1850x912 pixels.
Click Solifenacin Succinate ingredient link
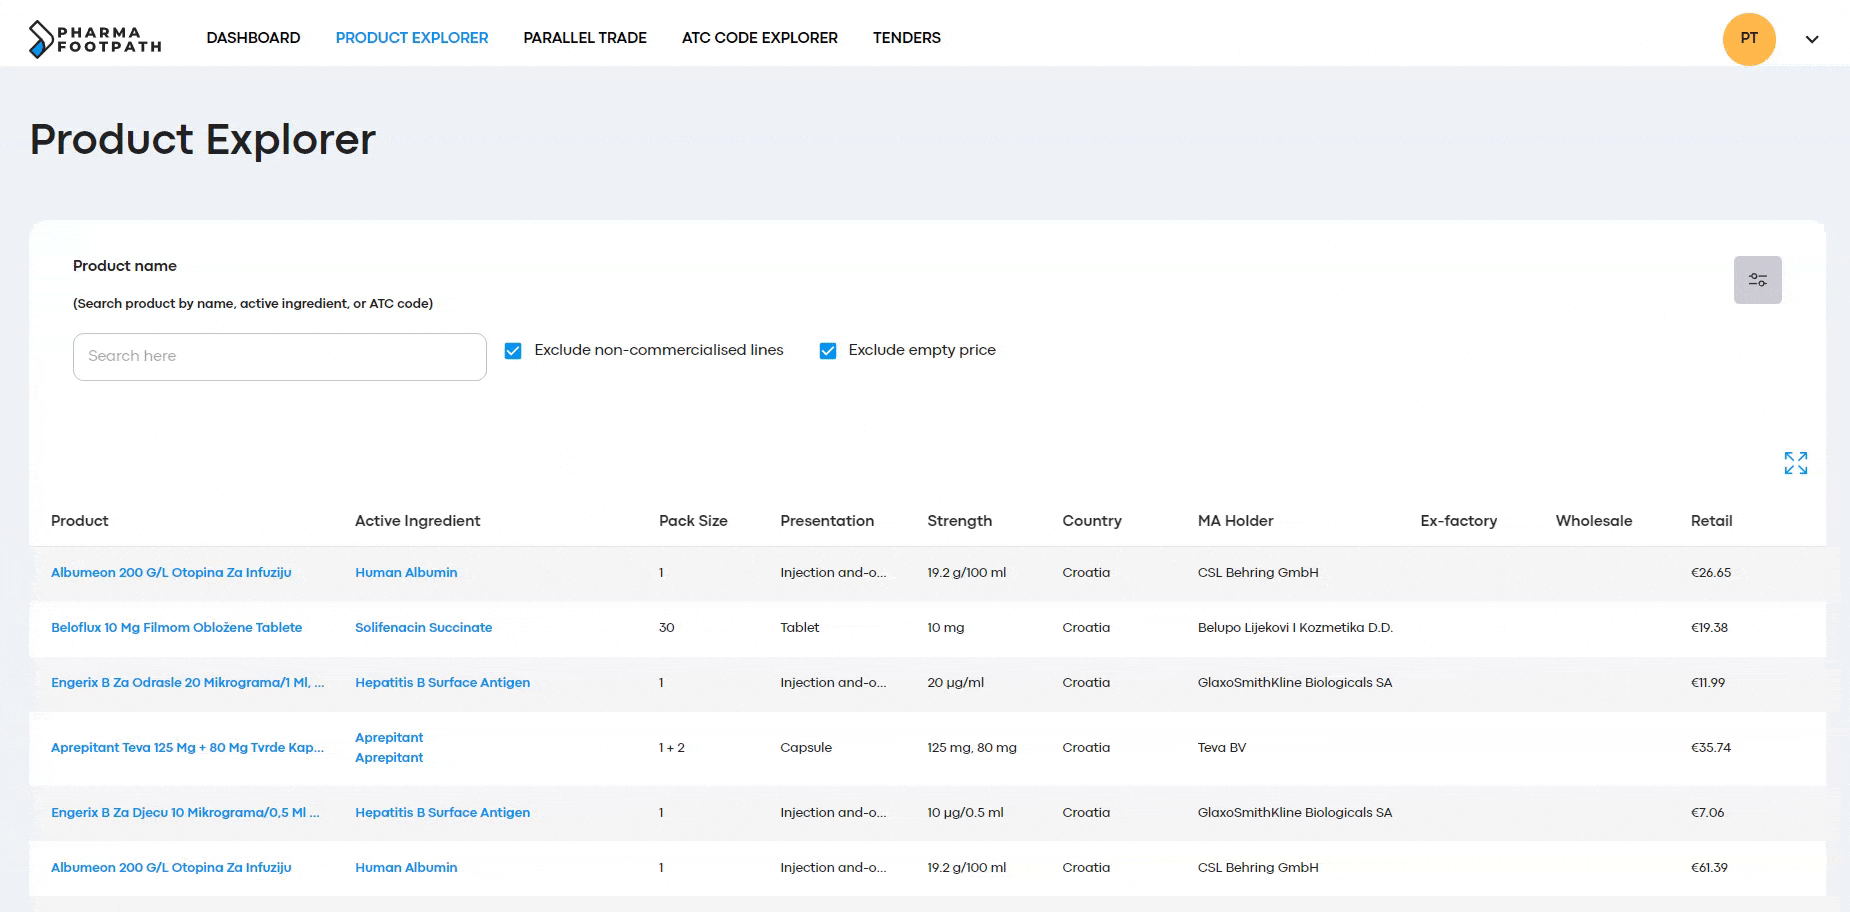coord(424,628)
